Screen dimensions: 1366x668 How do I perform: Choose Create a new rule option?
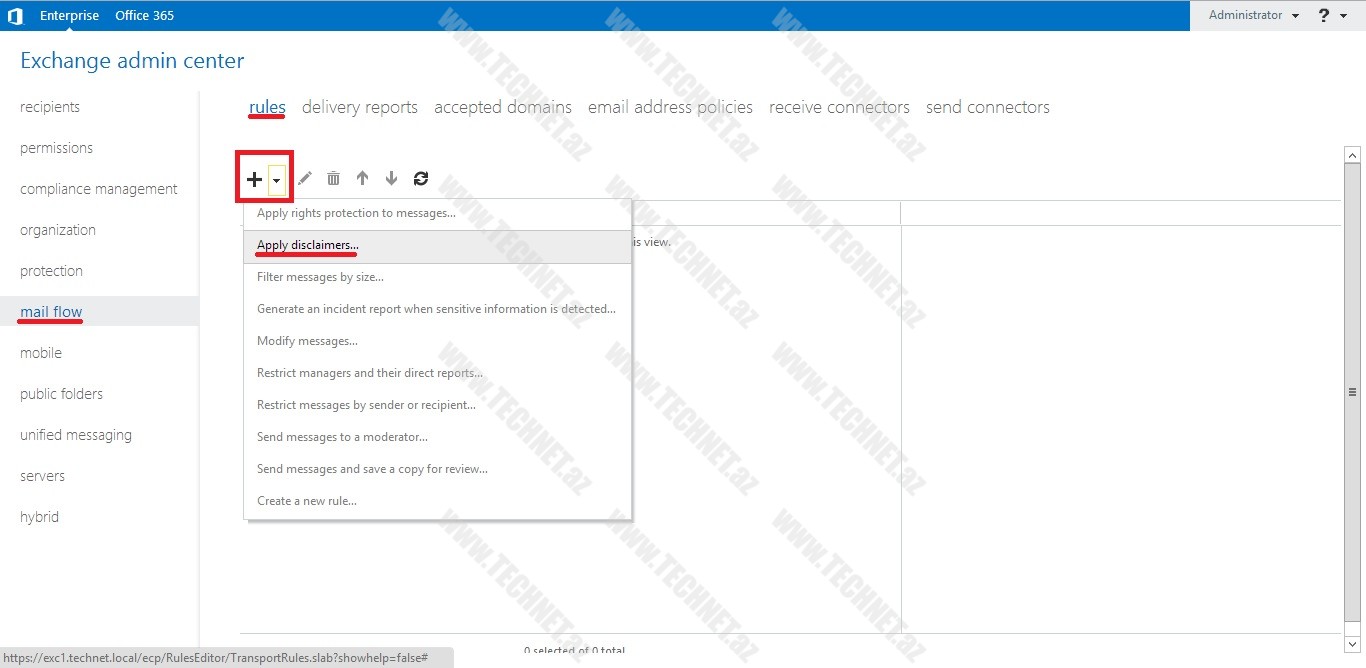(306, 501)
